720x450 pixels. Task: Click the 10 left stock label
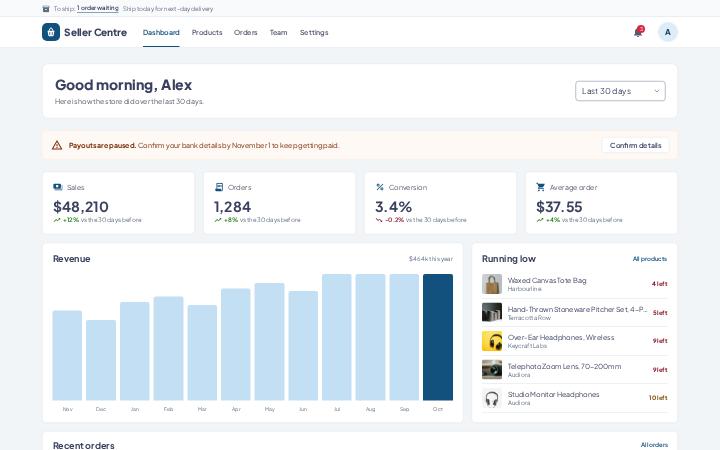click(x=658, y=398)
